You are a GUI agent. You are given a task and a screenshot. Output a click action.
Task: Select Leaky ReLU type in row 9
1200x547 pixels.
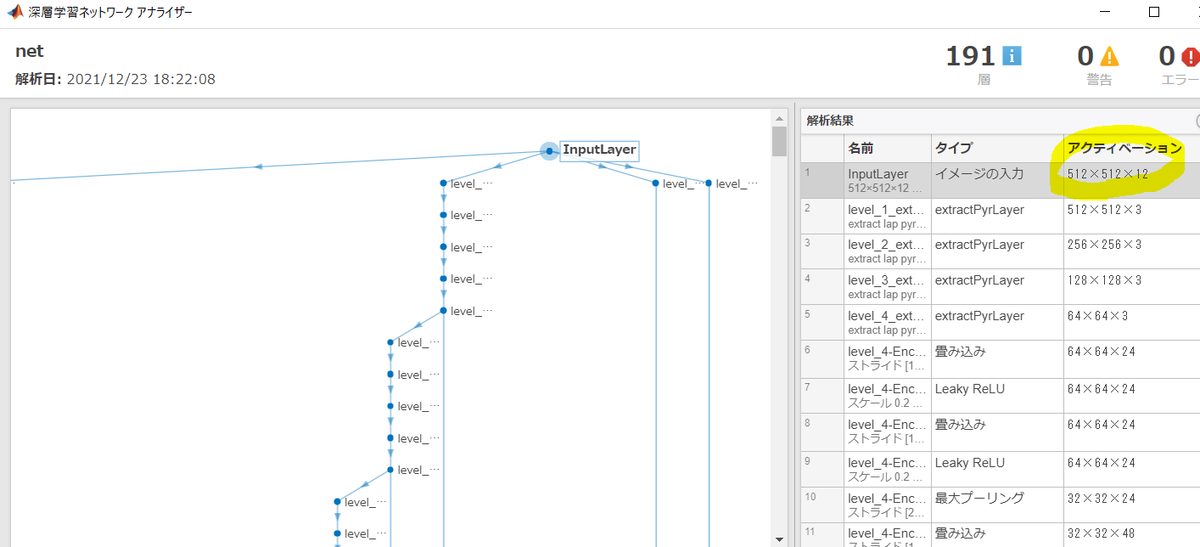click(x=997, y=468)
